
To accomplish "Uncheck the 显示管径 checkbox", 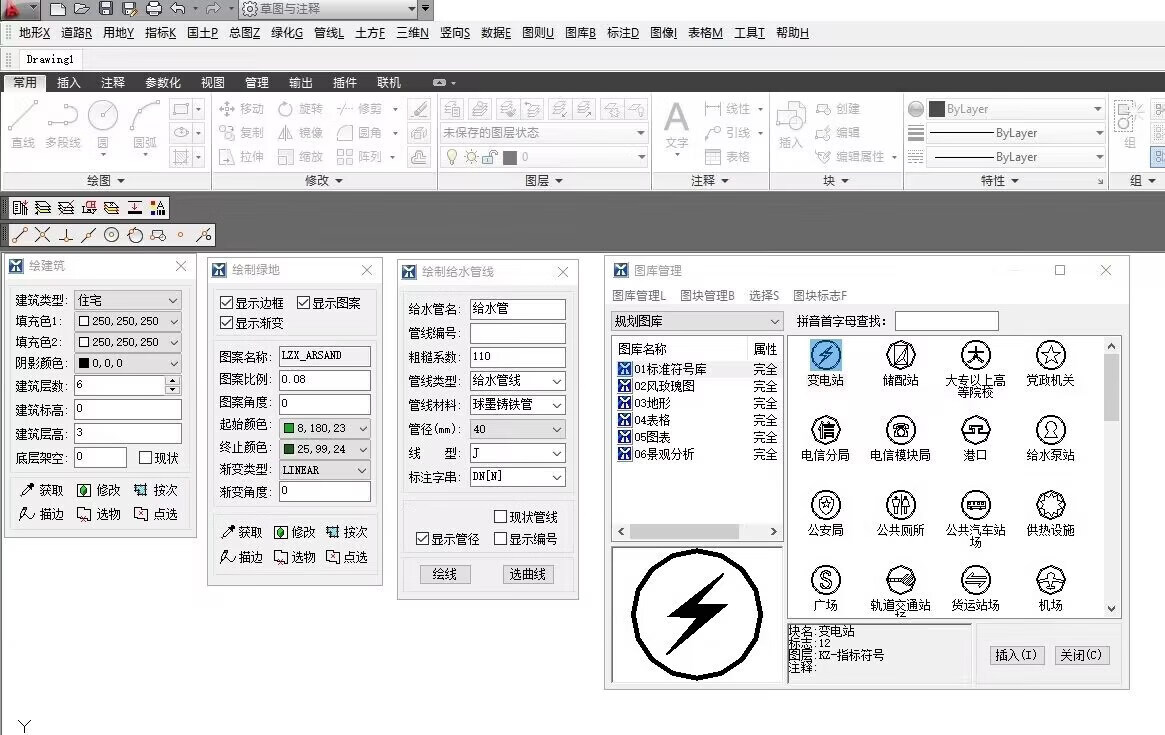I will (423, 539).
